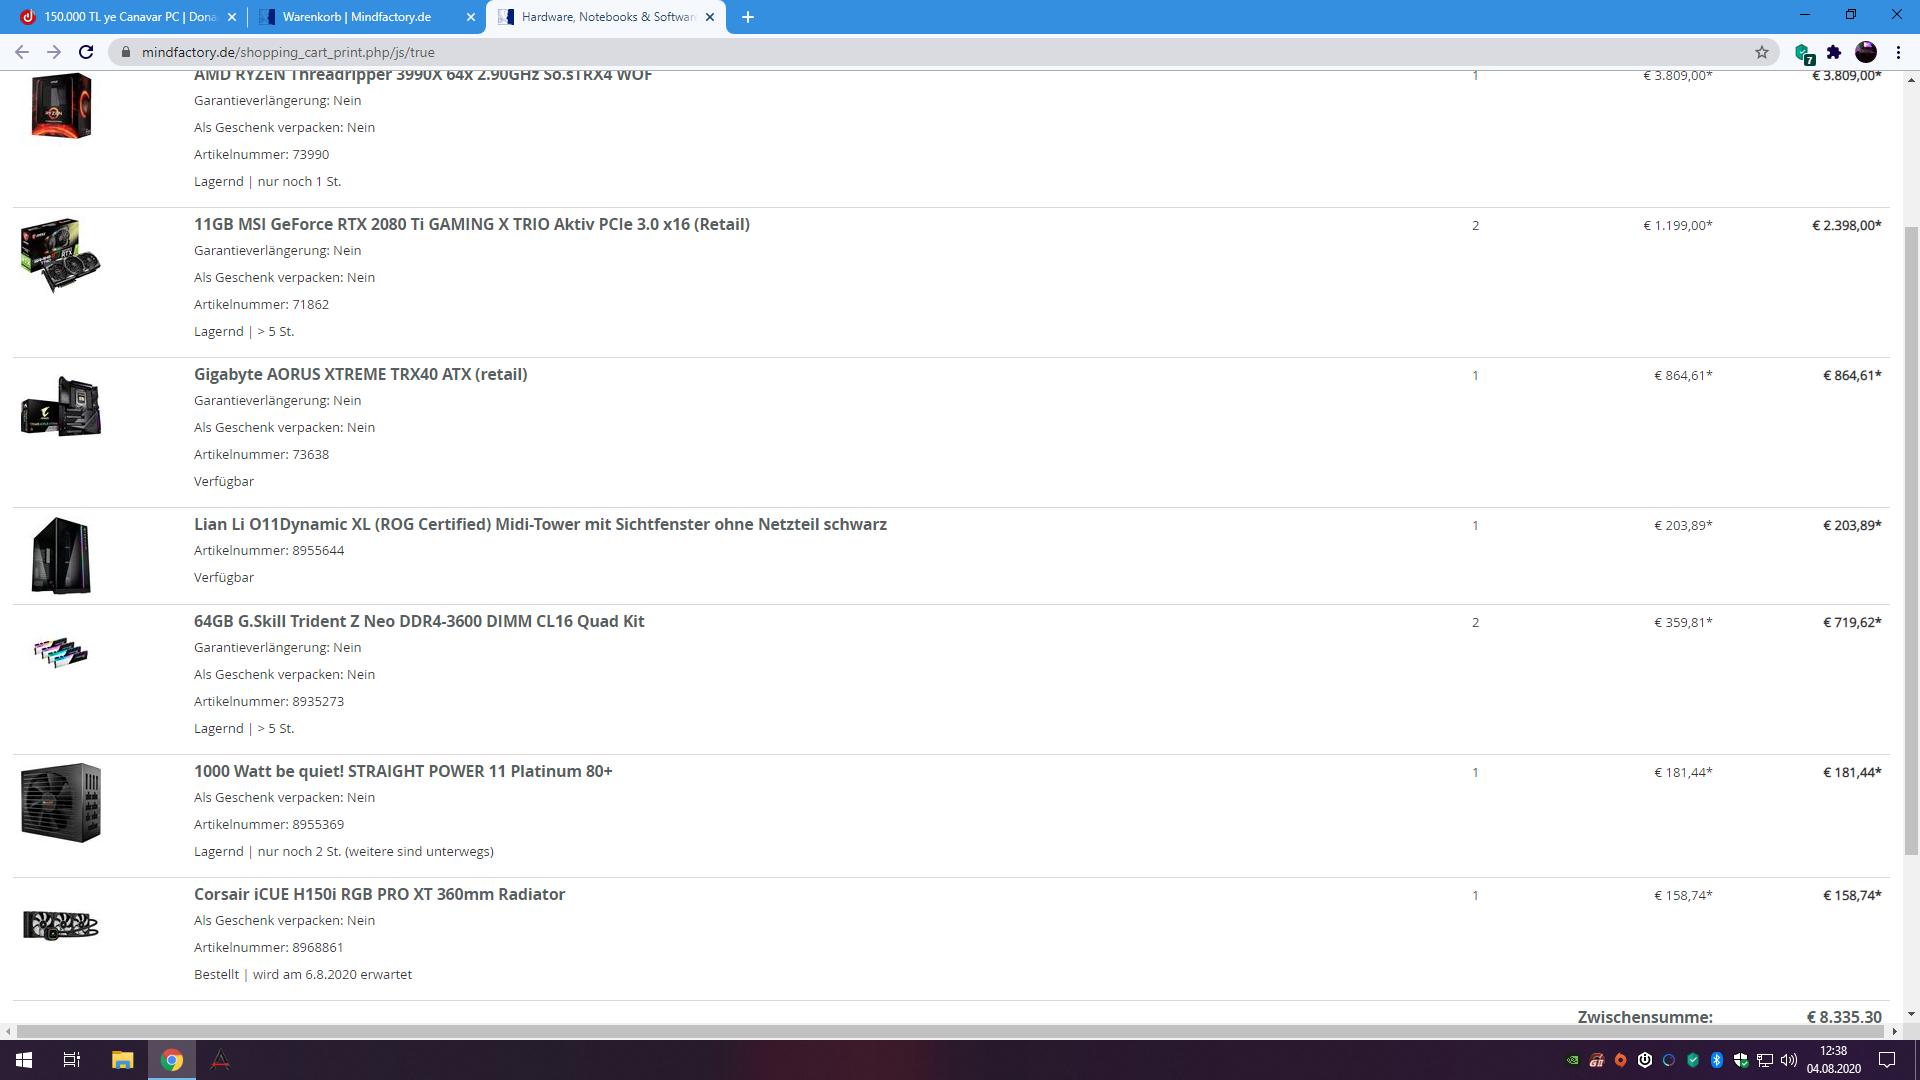Switch to 150.000 TL Canavar PC tab

pyautogui.click(x=130, y=17)
